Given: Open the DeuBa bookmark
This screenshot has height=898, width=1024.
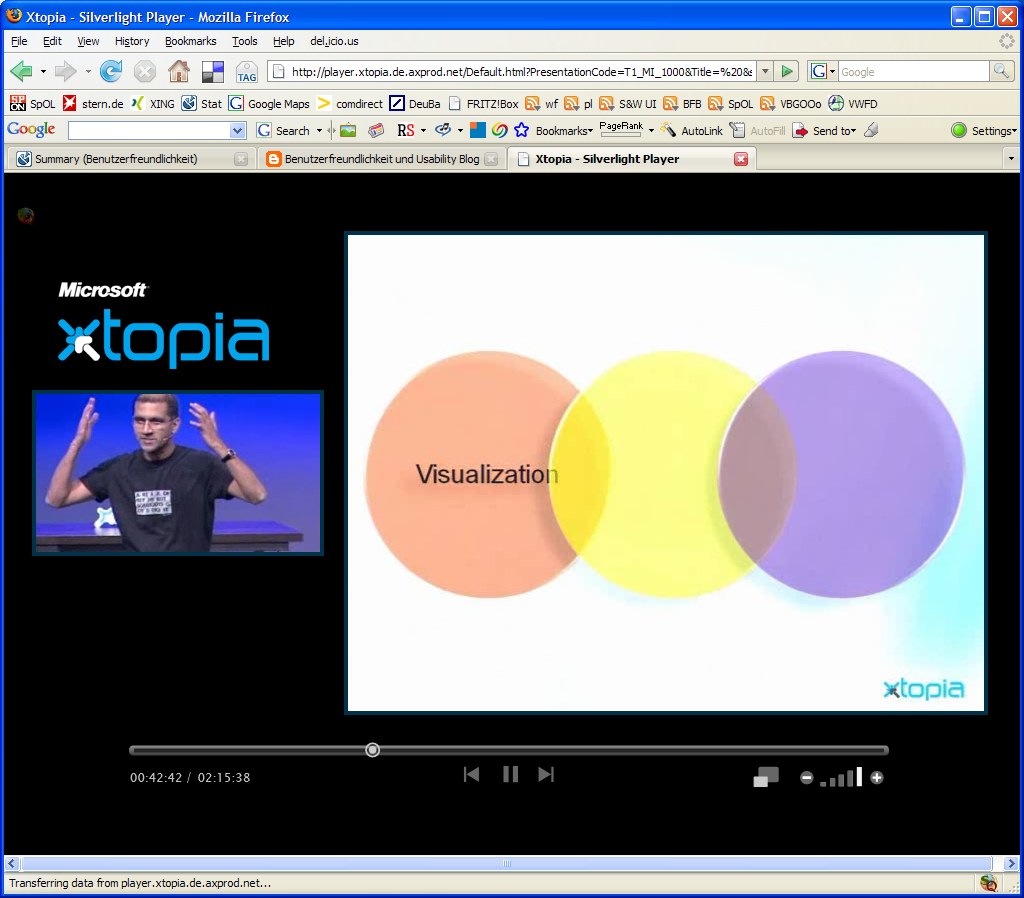Looking at the screenshot, I should coord(415,103).
